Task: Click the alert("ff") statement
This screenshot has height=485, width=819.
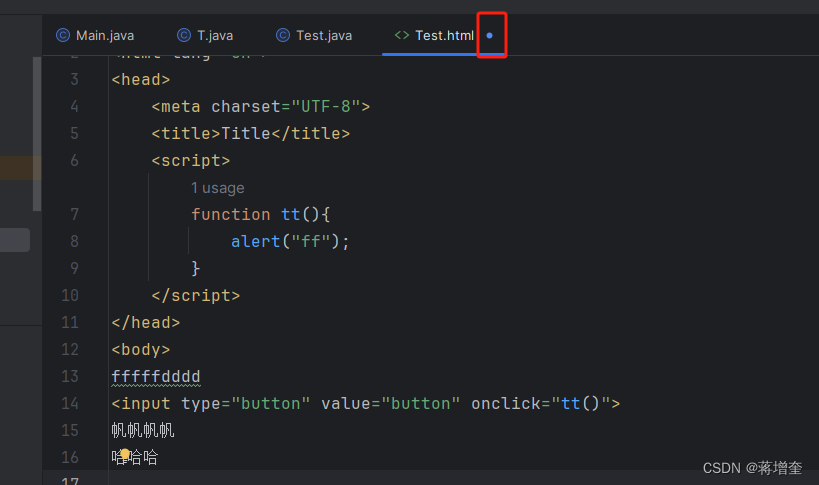Action: [290, 241]
